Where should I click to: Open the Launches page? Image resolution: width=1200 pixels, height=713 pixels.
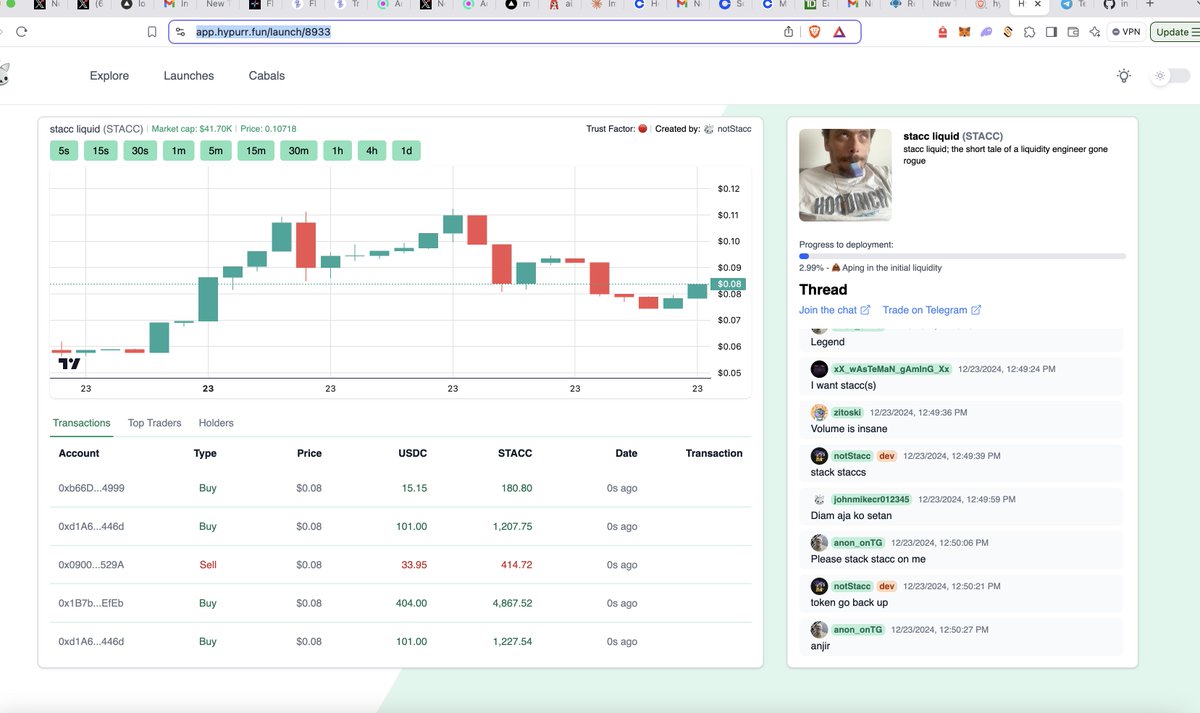(x=189, y=76)
